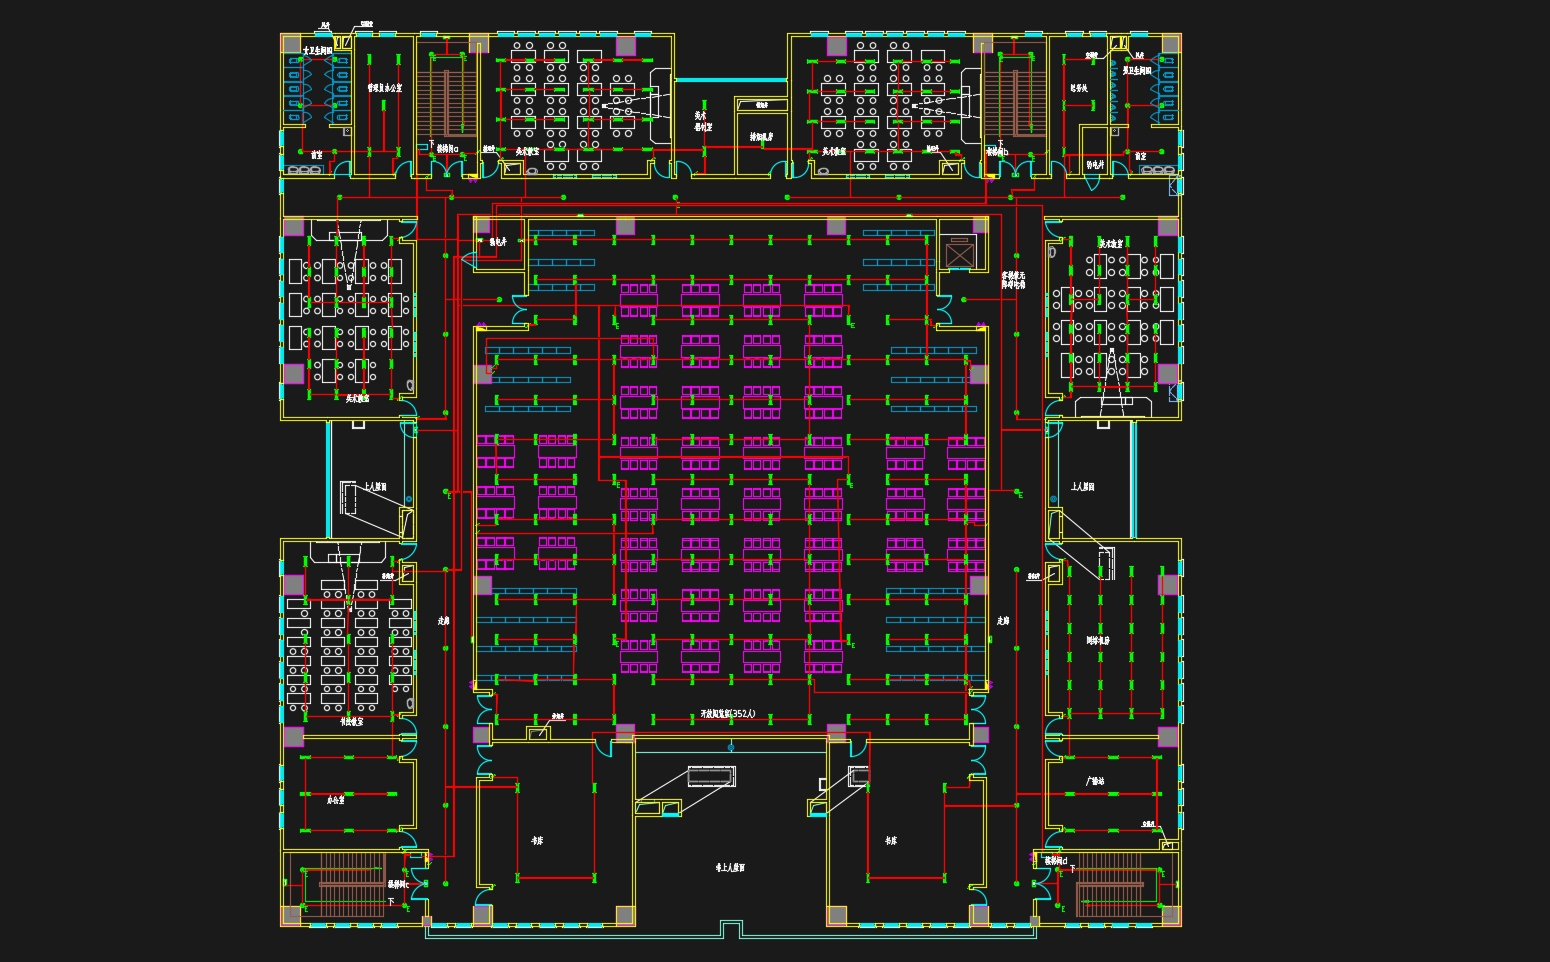Select the 客梯兼无障碍电梯 elevator label

click(x=1013, y=280)
